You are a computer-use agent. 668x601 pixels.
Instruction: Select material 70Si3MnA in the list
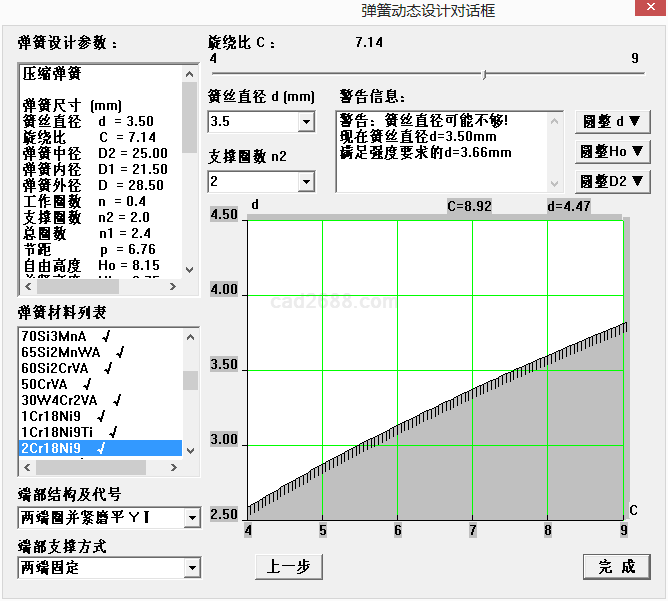[54, 336]
